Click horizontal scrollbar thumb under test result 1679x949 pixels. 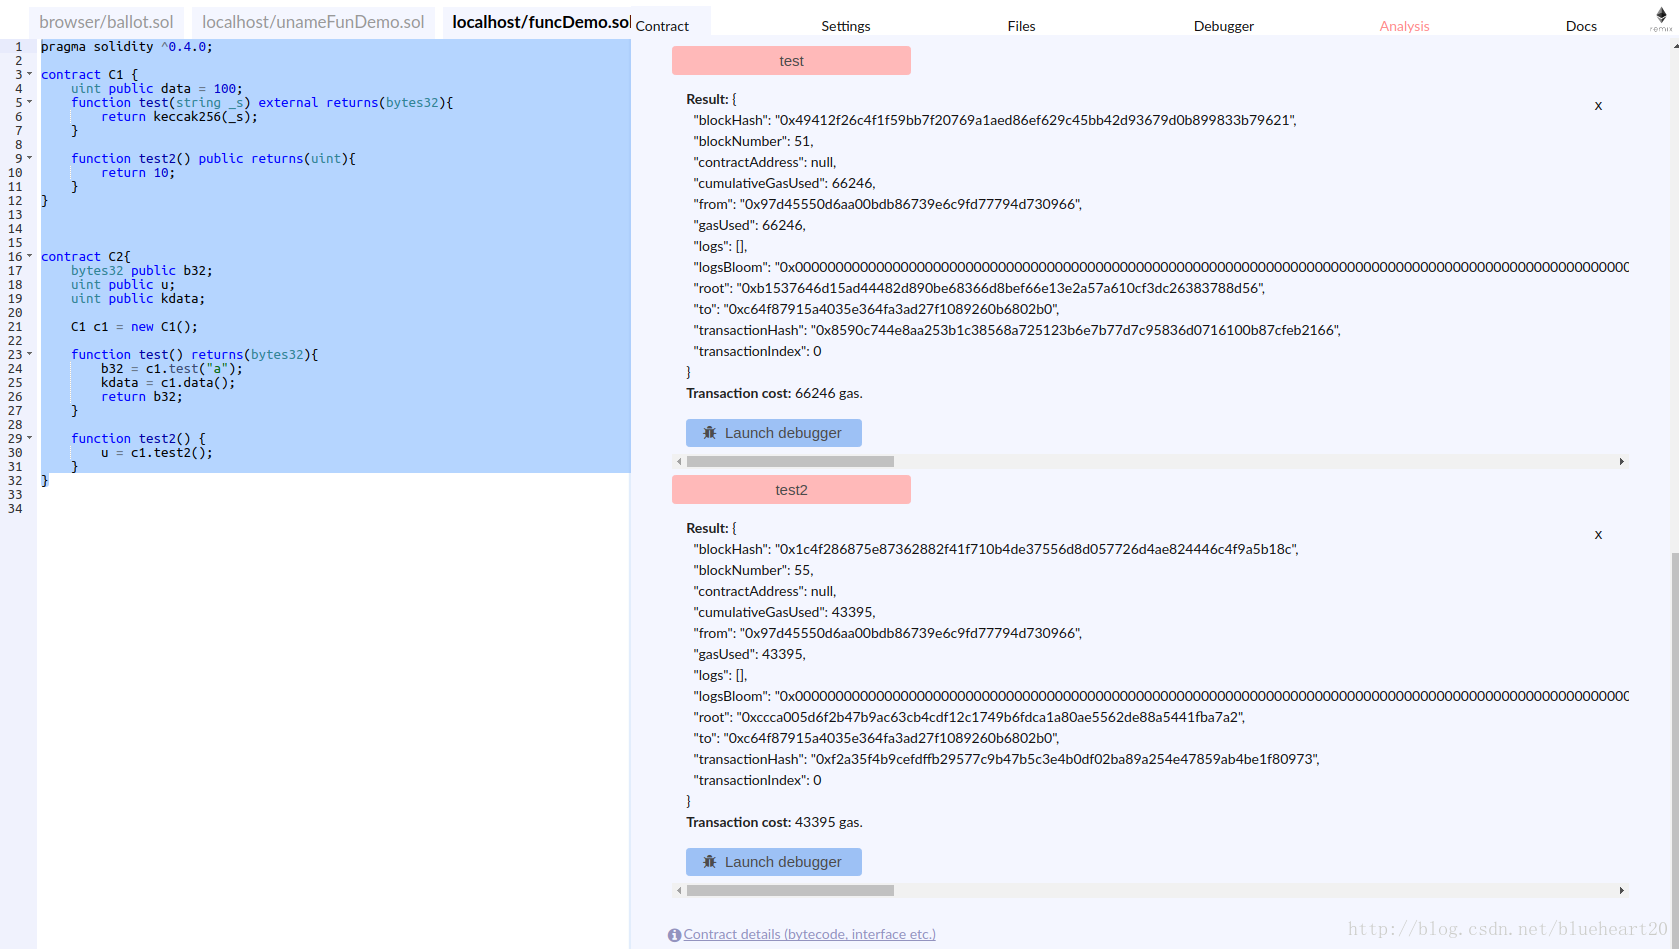(790, 462)
